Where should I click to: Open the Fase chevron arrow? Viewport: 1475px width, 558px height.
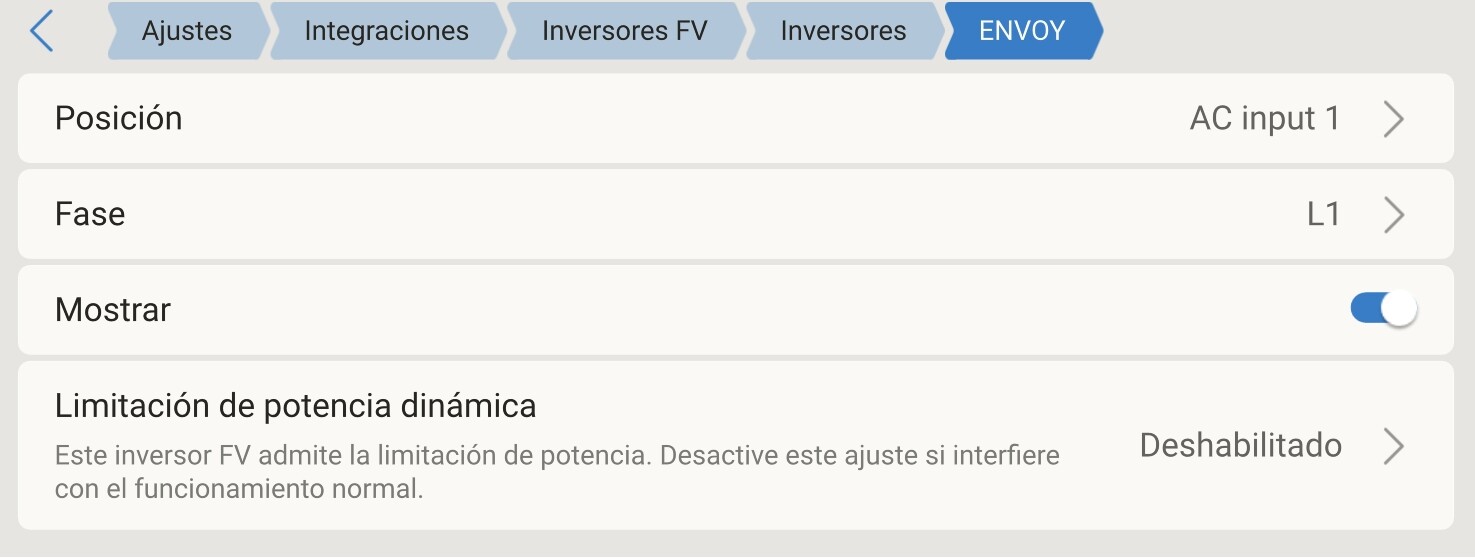tap(1394, 215)
